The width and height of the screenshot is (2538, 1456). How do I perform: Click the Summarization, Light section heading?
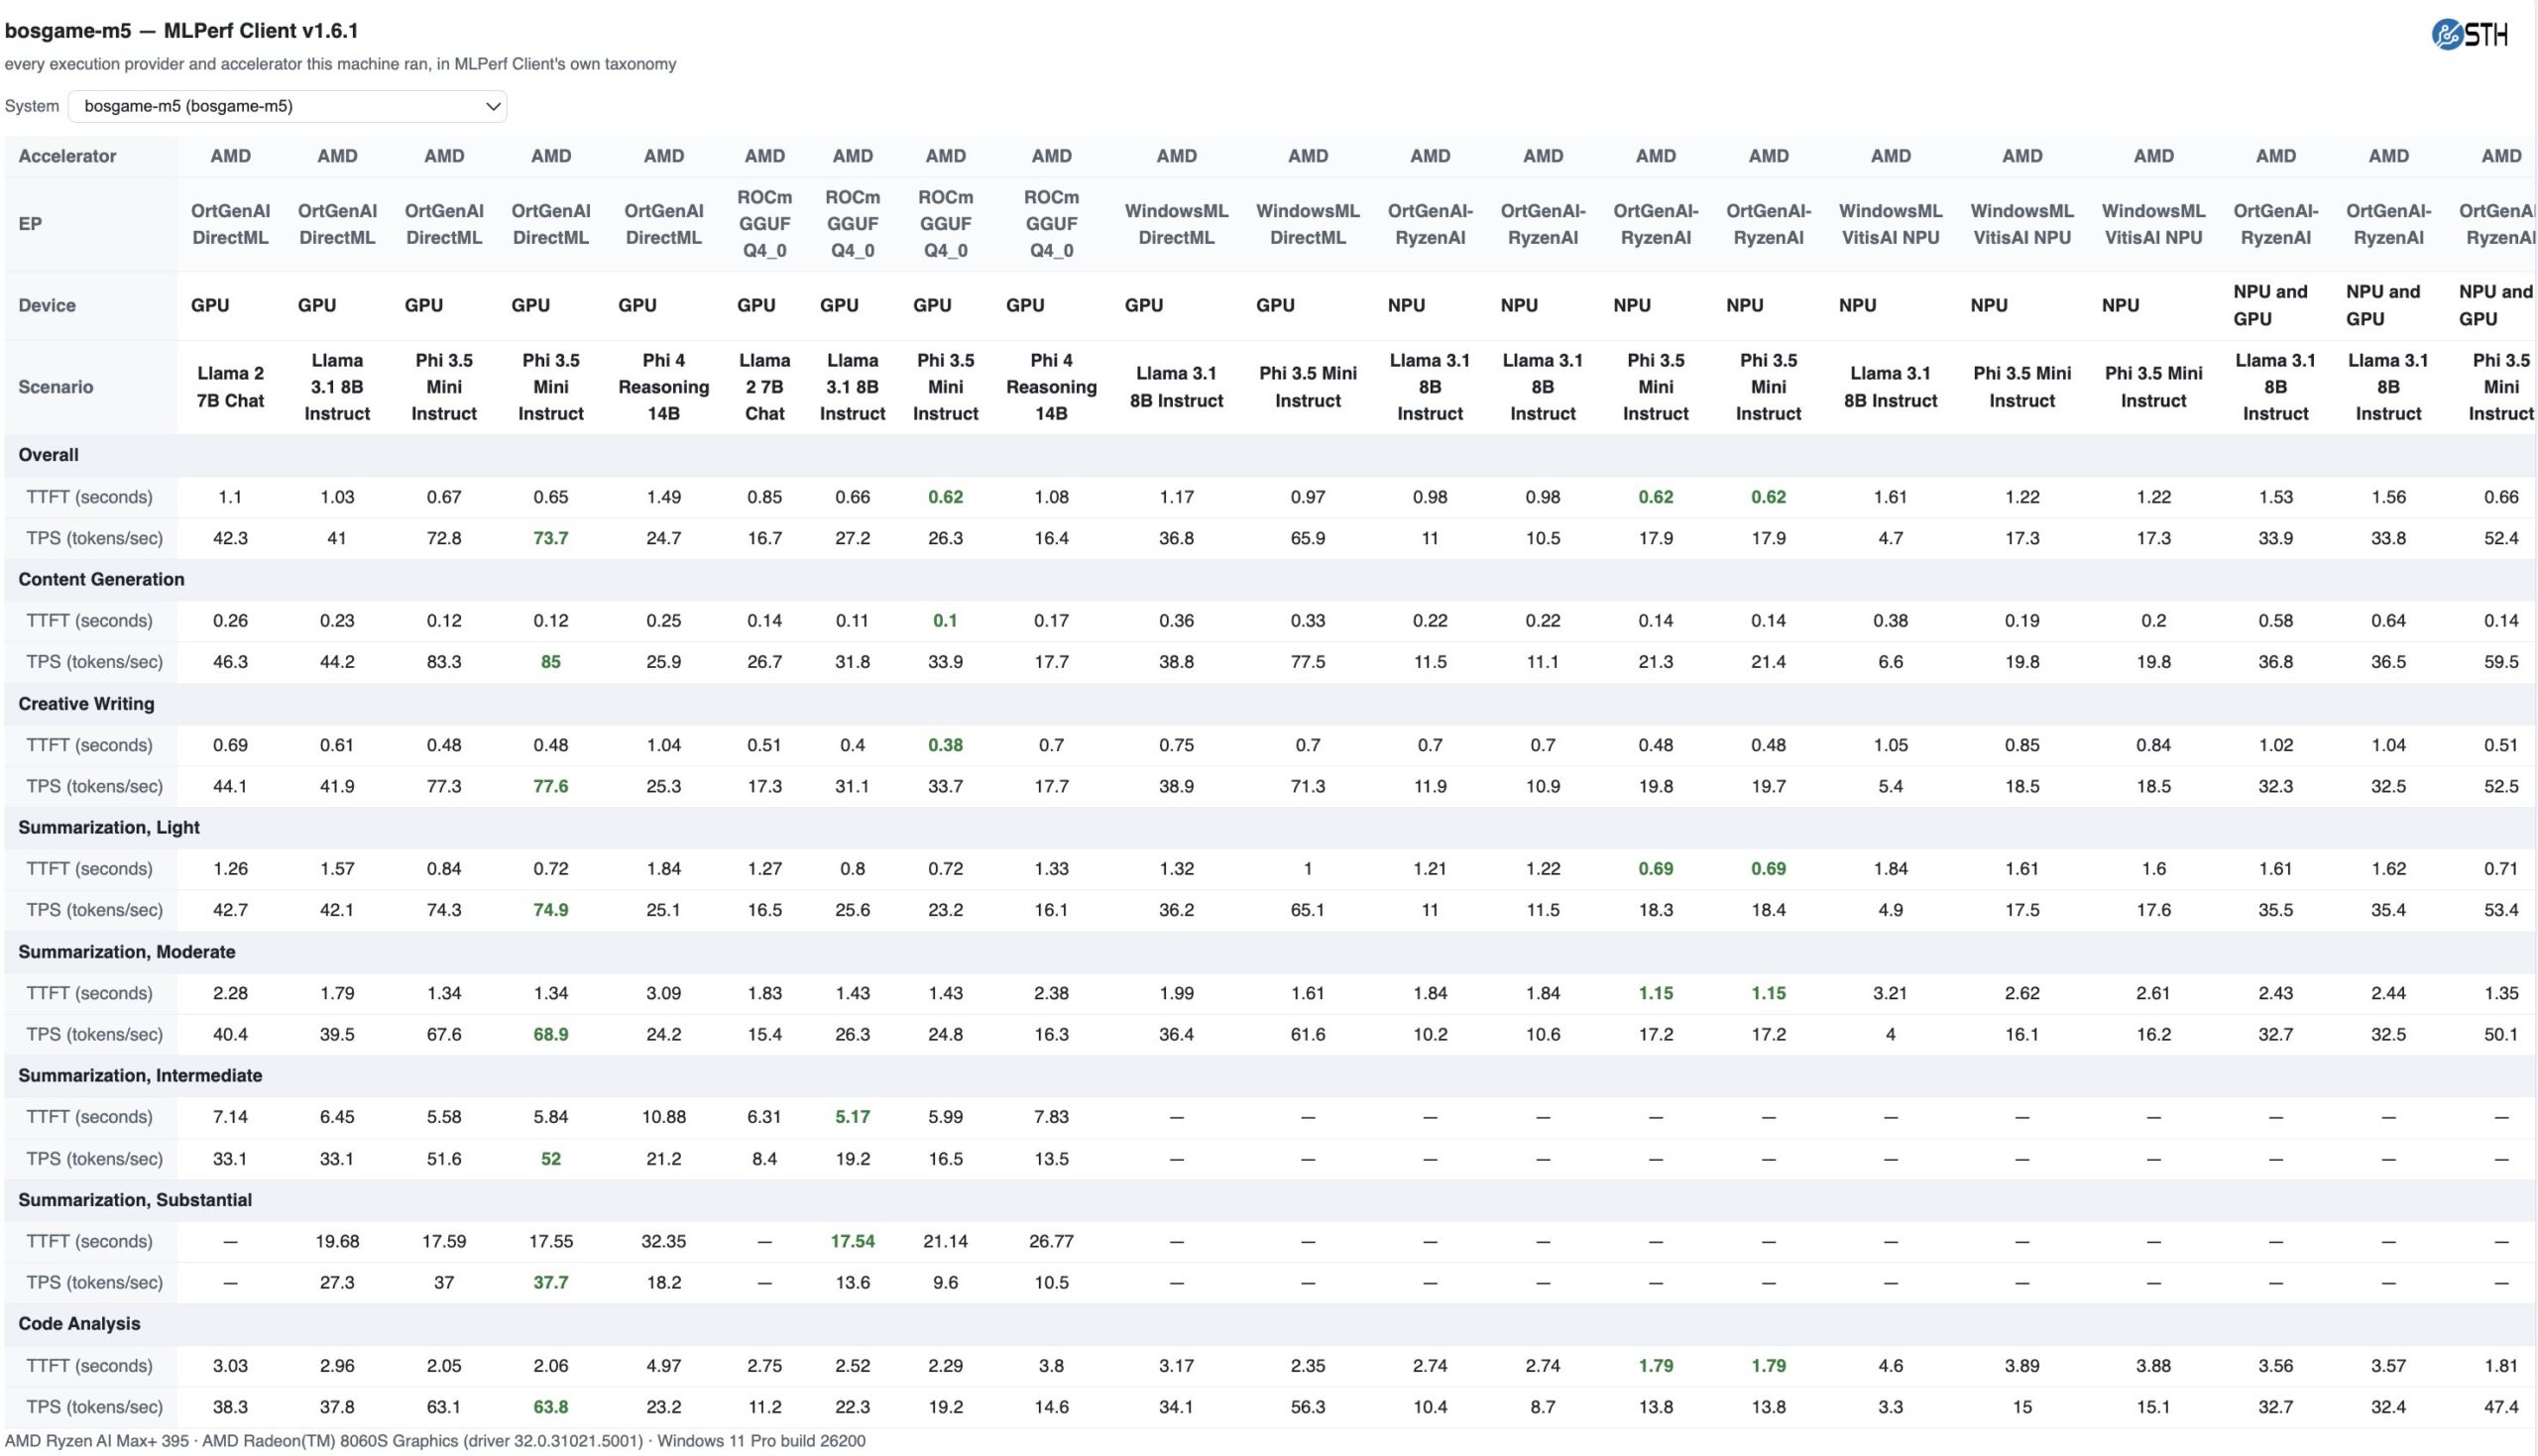coord(109,827)
